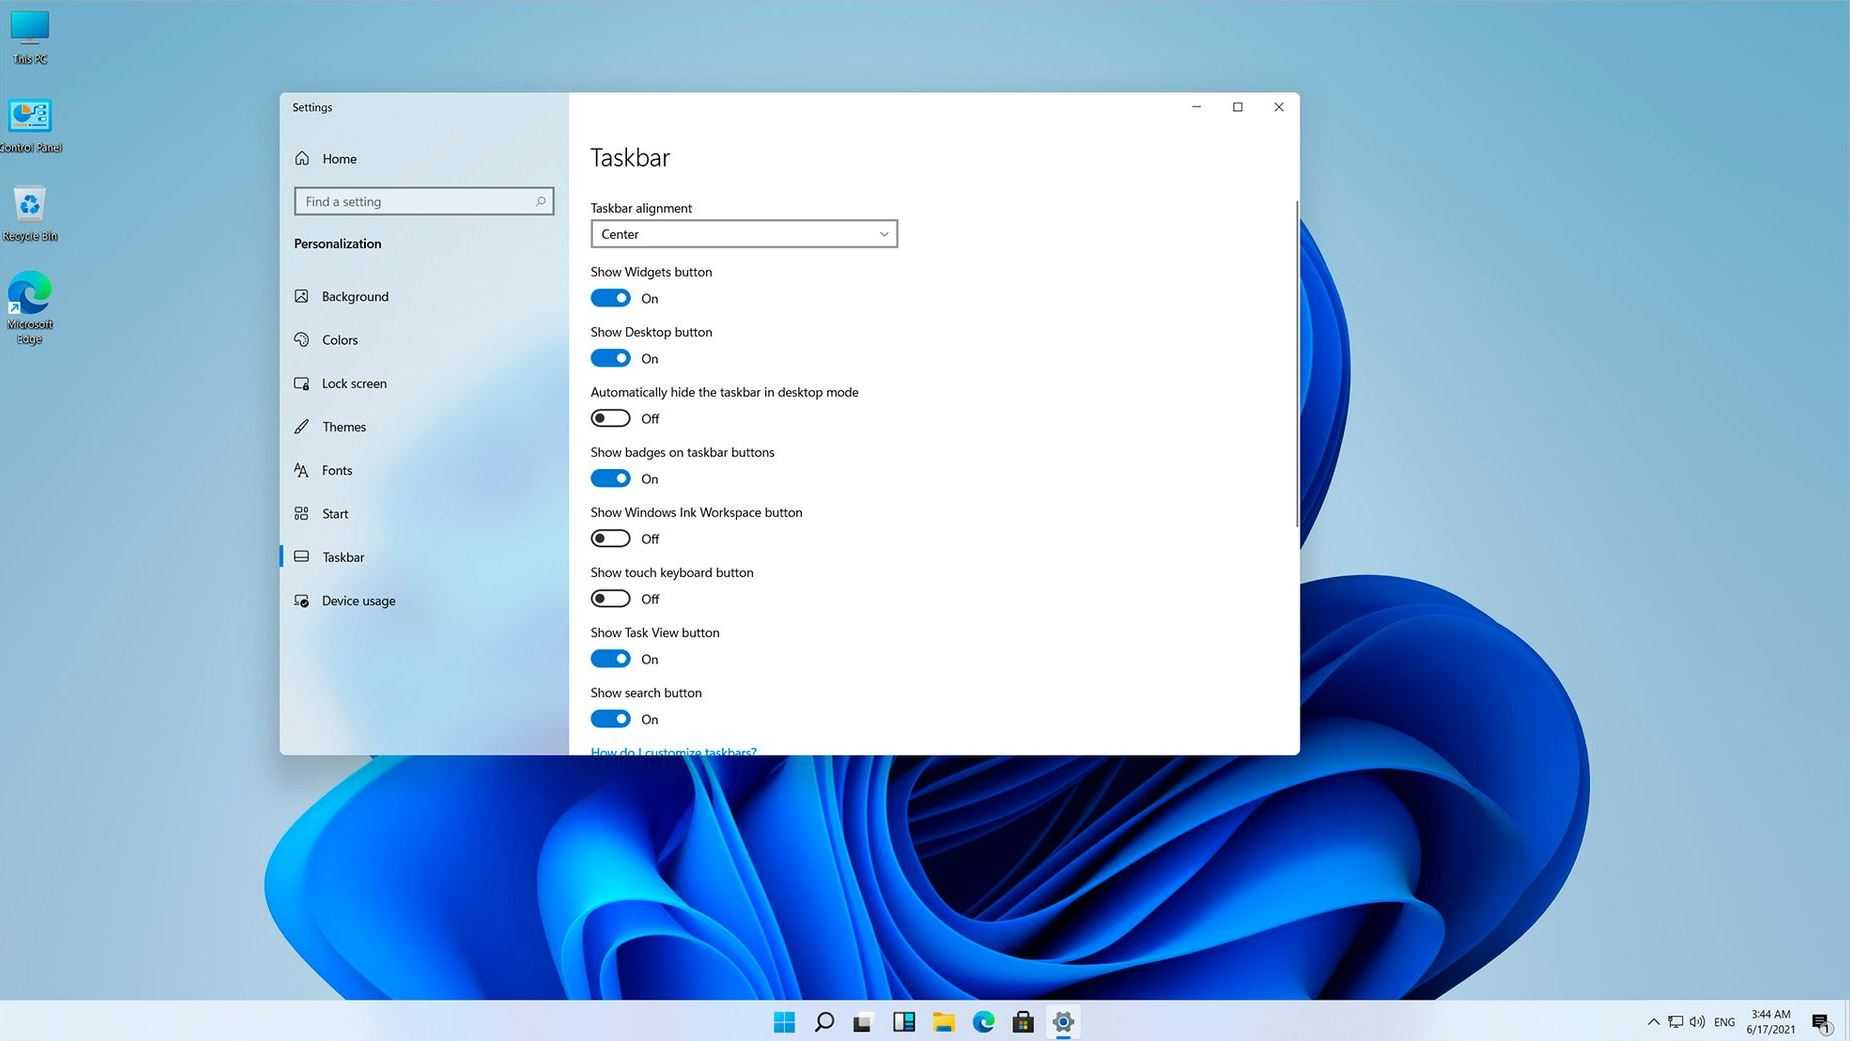Select Themes in sidebar
The height and width of the screenshot is (1041, 1850).
tap(424, 427)
